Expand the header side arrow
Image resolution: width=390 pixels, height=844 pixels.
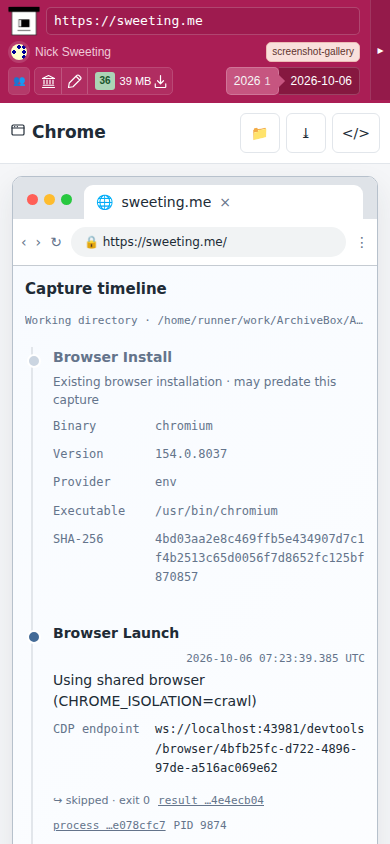coord(380,51)
